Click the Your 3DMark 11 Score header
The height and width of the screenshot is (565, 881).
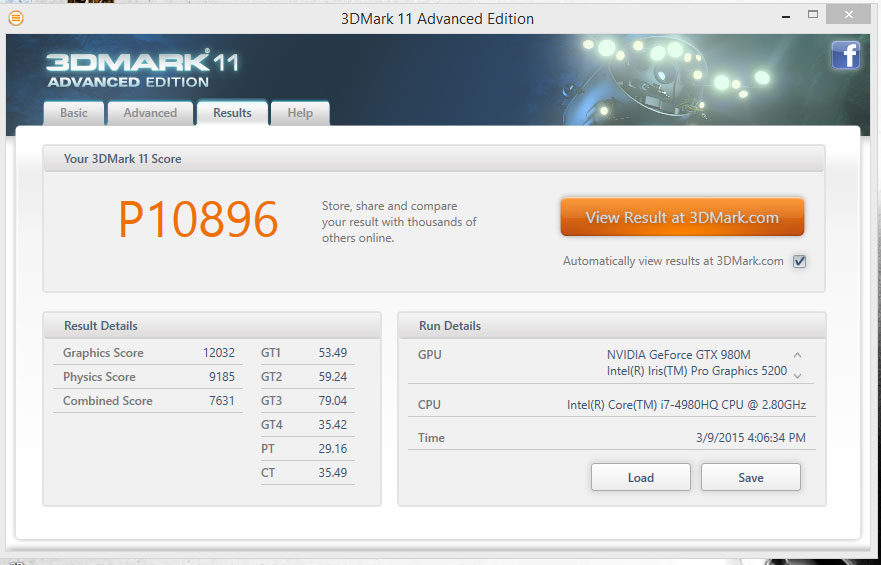[x=434, y=158]
